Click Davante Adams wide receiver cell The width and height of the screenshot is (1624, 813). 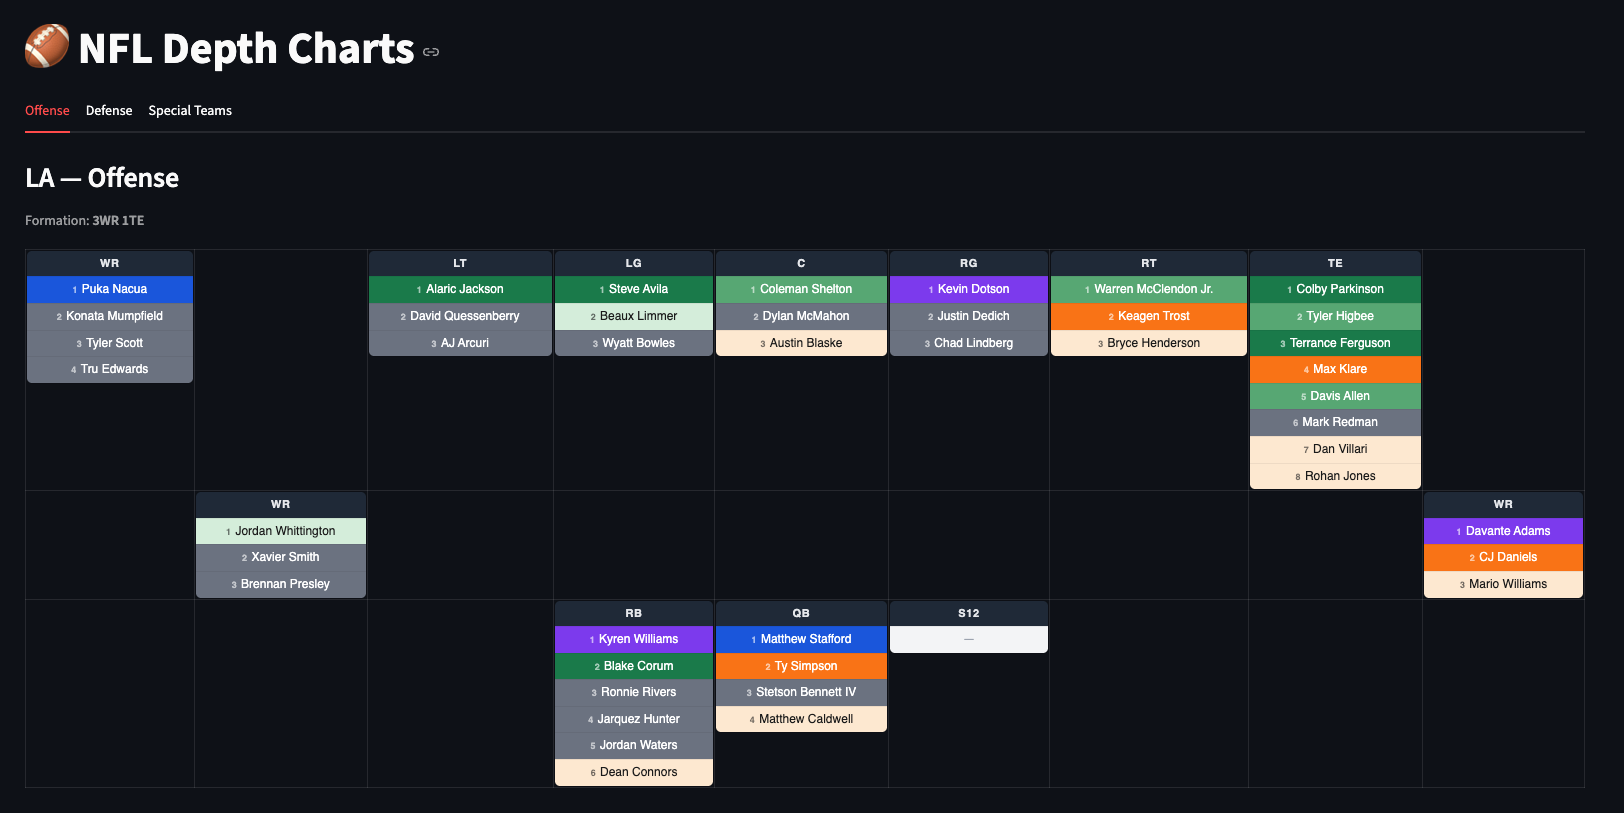1503,531
